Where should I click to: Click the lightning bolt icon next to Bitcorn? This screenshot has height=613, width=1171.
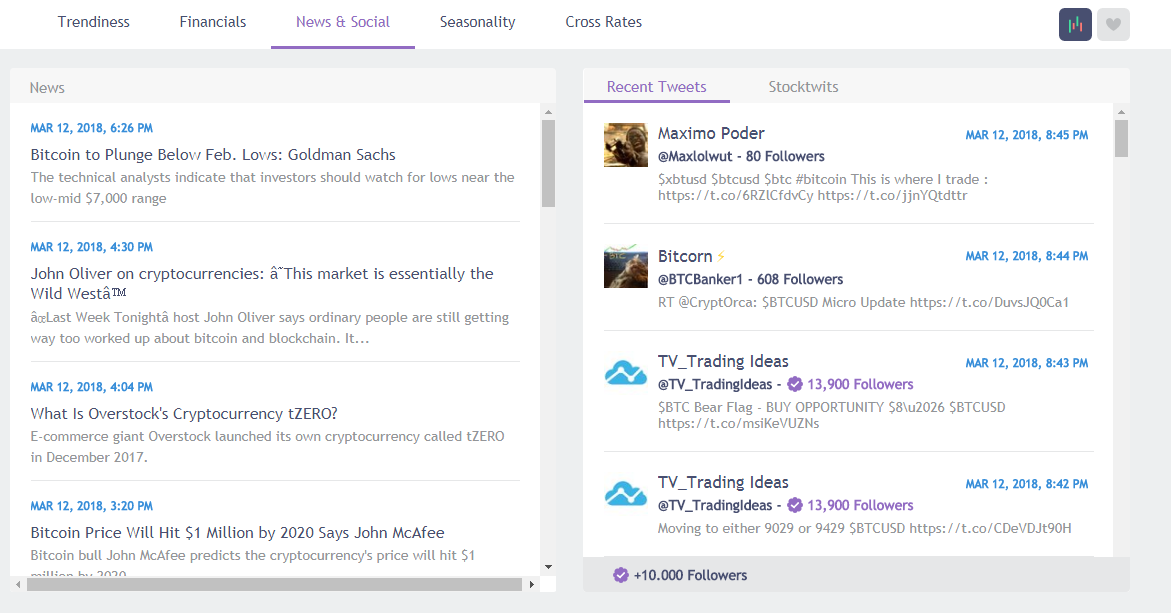[x=721, y=256]
